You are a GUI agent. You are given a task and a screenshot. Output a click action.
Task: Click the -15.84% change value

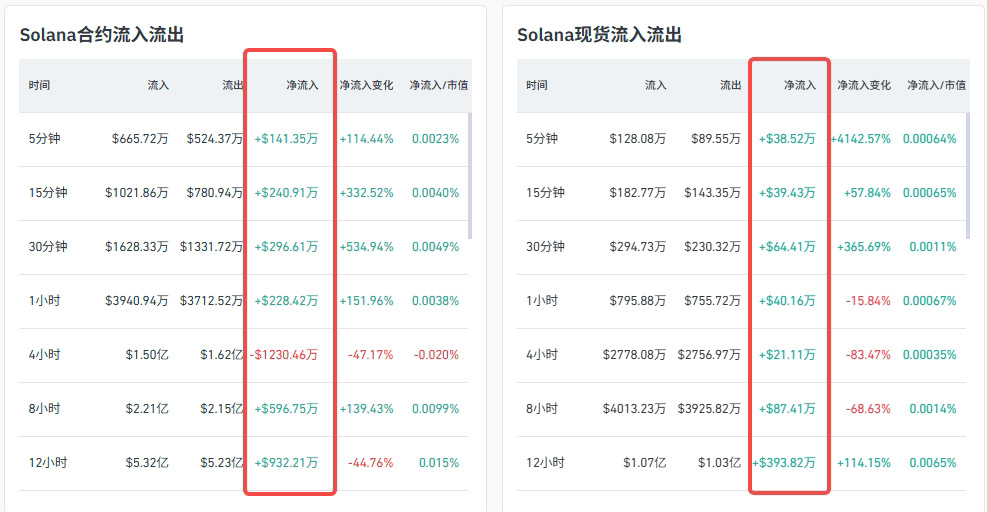pos(868,301)
